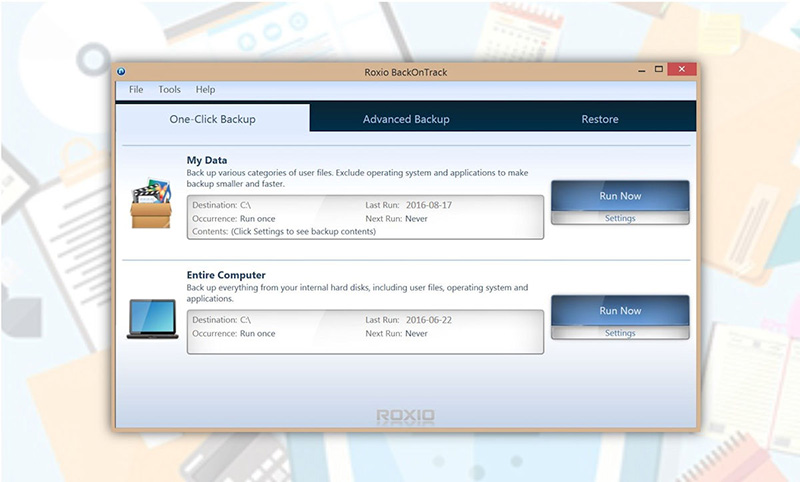Switch to the One-Click Backup tab
Image resolution: width=800 pixels, height=482 pixels.
(x=212, y=118)
